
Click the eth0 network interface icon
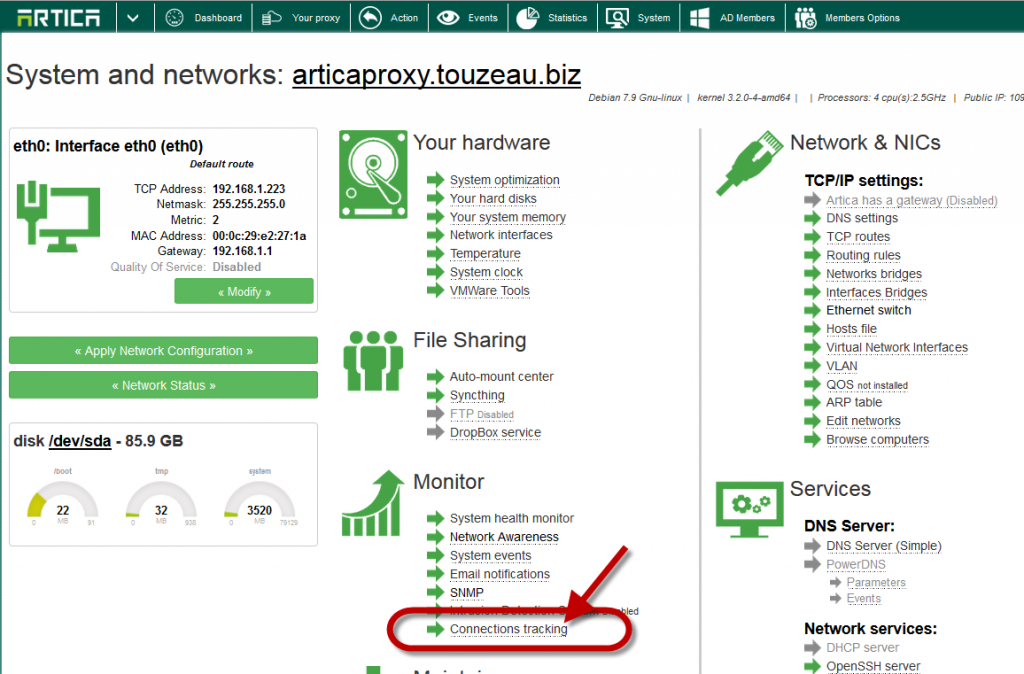point(58,217)
